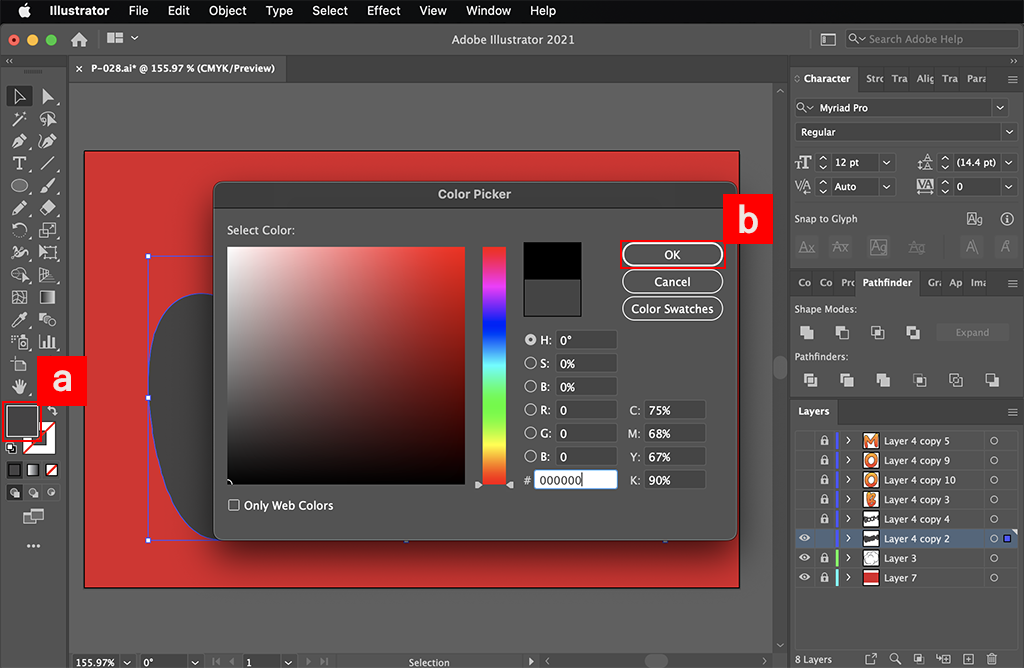1024x668 pixels.
Task: Click inside the color field gradient
Action: 346,366
